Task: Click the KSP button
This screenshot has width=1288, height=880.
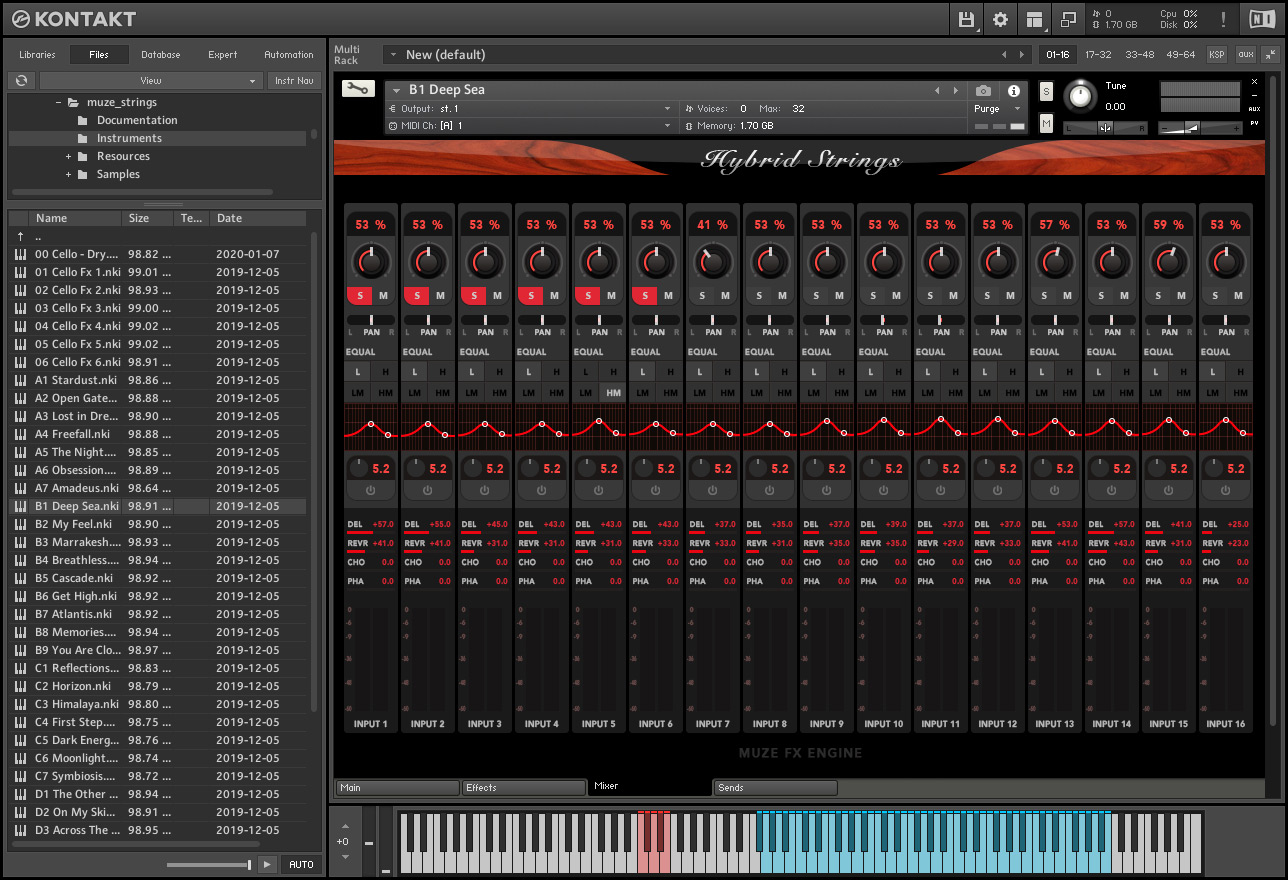Action: pyautogui.click(x=1217, y=54)
